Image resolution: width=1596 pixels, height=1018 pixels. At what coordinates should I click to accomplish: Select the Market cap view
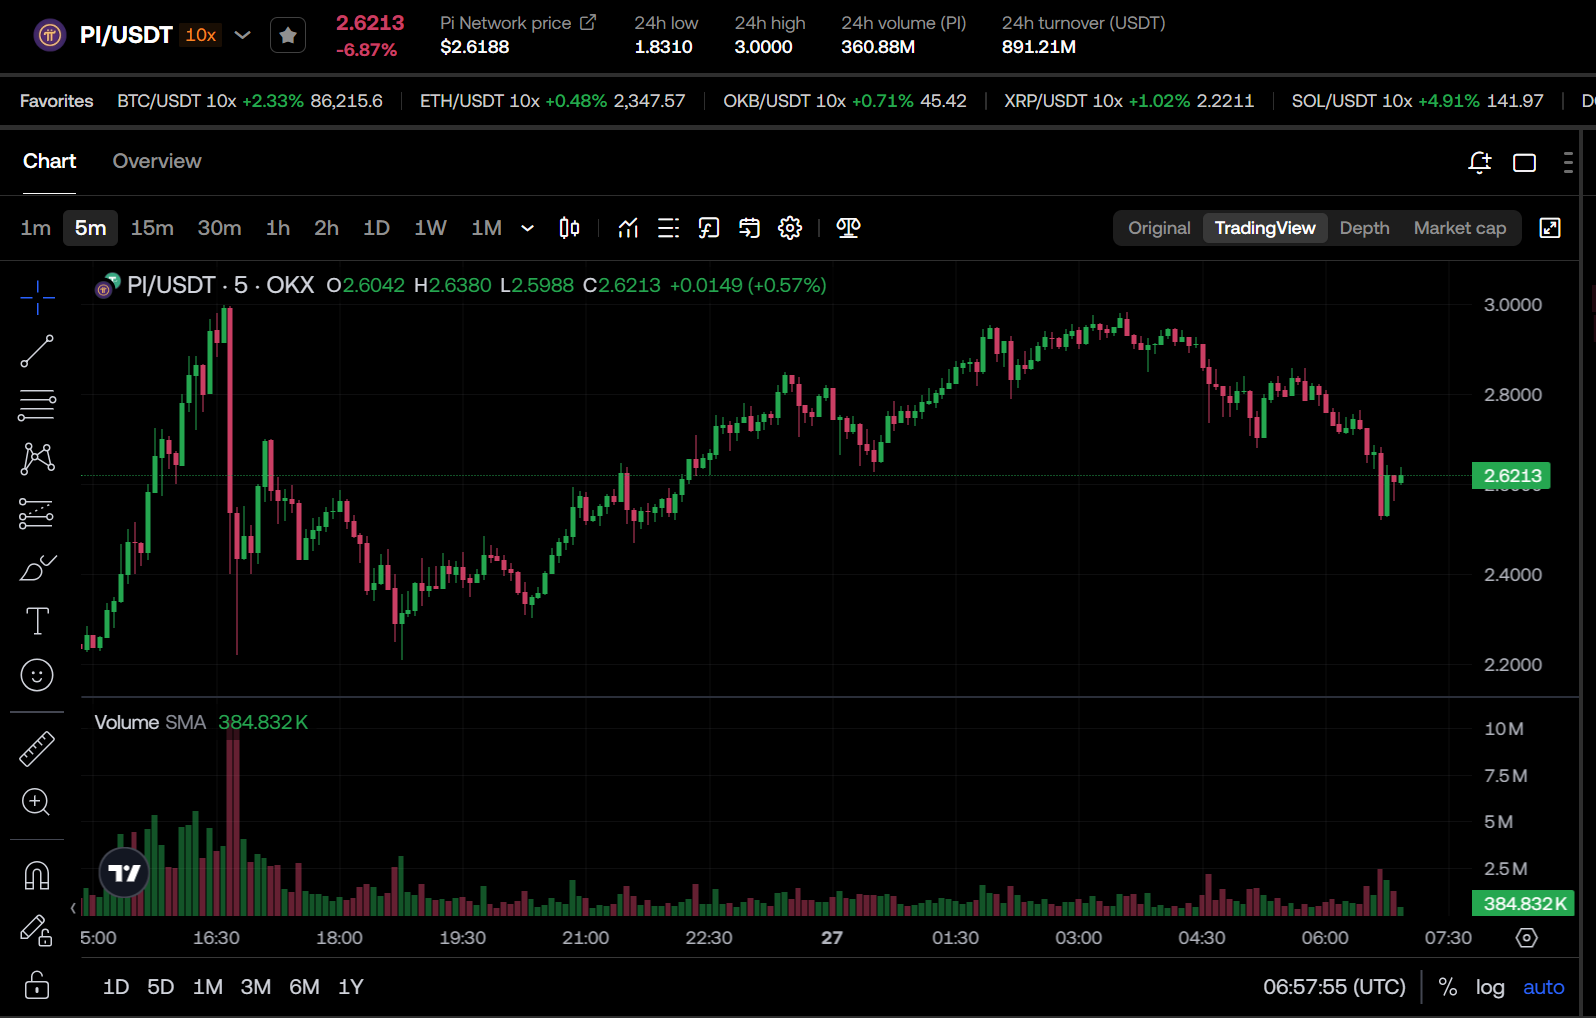pyautogui.click(x=1460, y=228)
